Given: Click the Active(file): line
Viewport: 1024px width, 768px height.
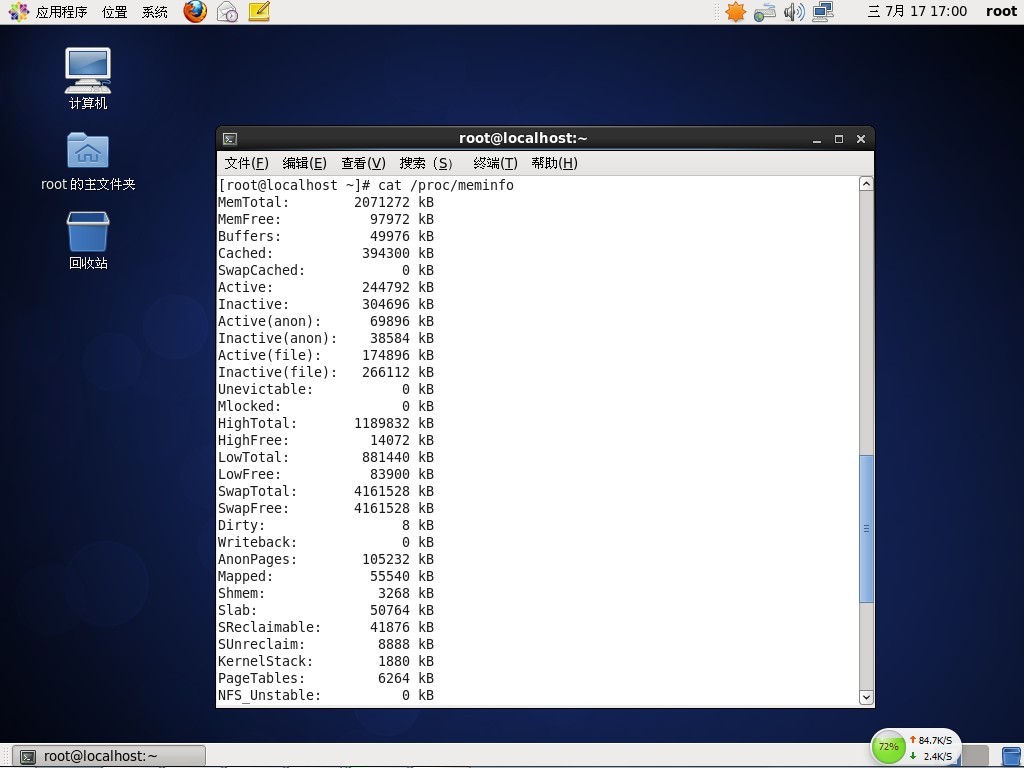Looking at the screenshot, I should (x=326, y=355).
